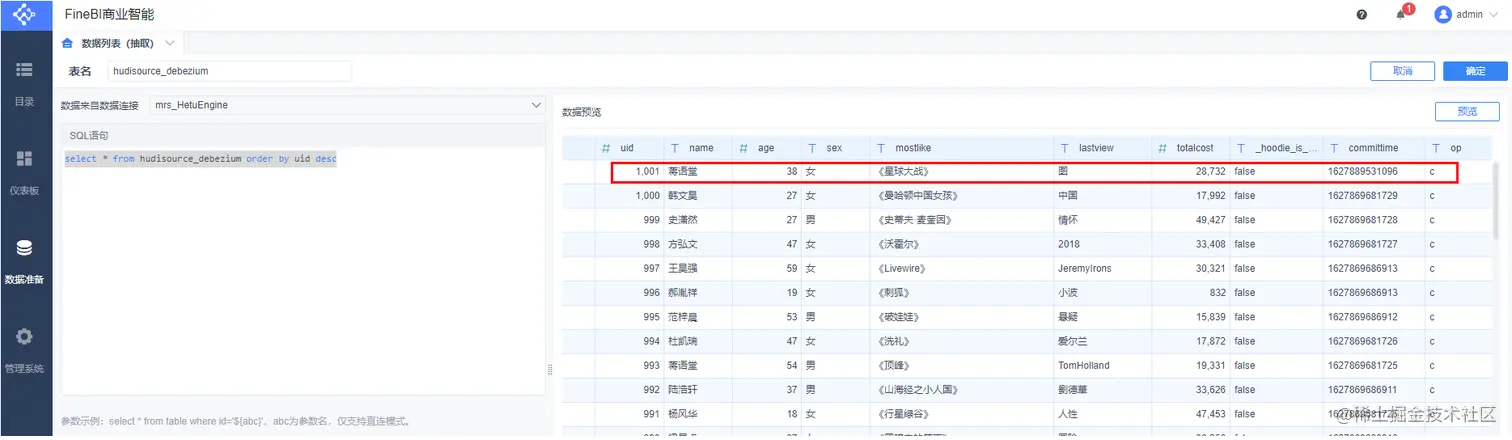Click the home icon beside 数据列表
The height and width of the screenshot is (440, 1512).
point(67,43)
